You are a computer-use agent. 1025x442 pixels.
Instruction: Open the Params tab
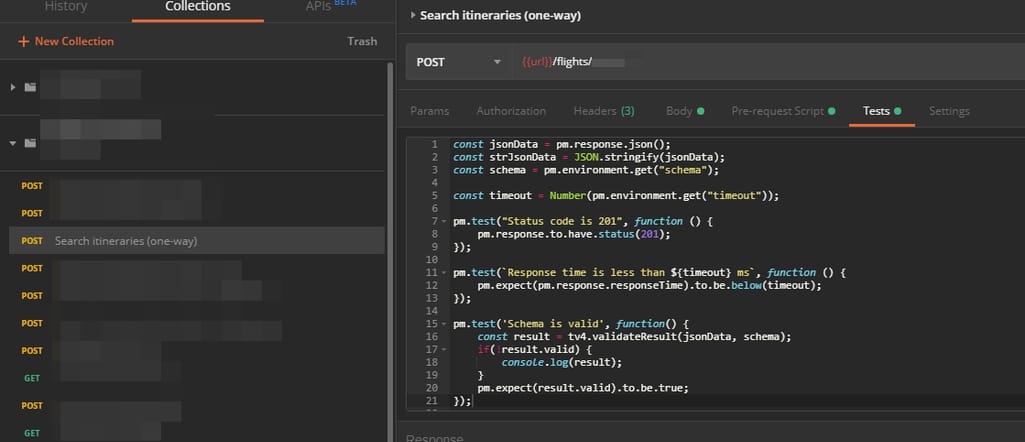(x=429, y=111)
